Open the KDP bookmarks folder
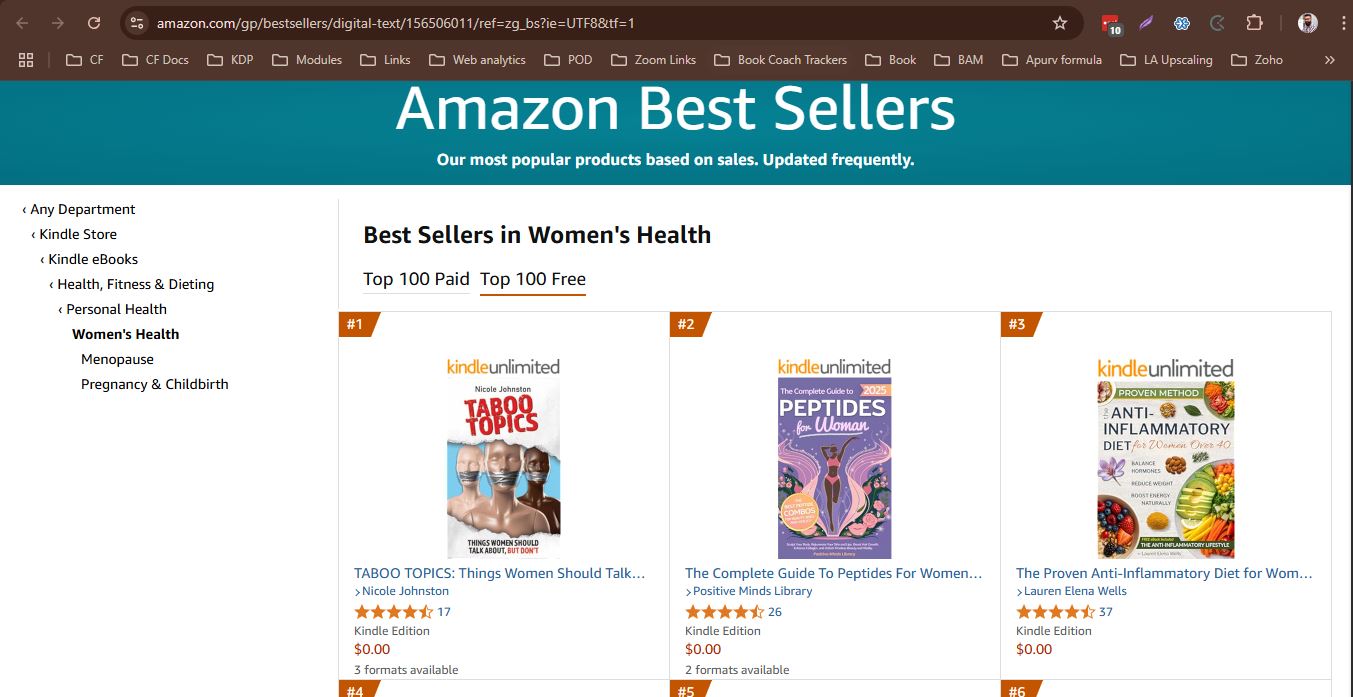Viewport: 1353px width, 697px height. (x=230, y=60)
